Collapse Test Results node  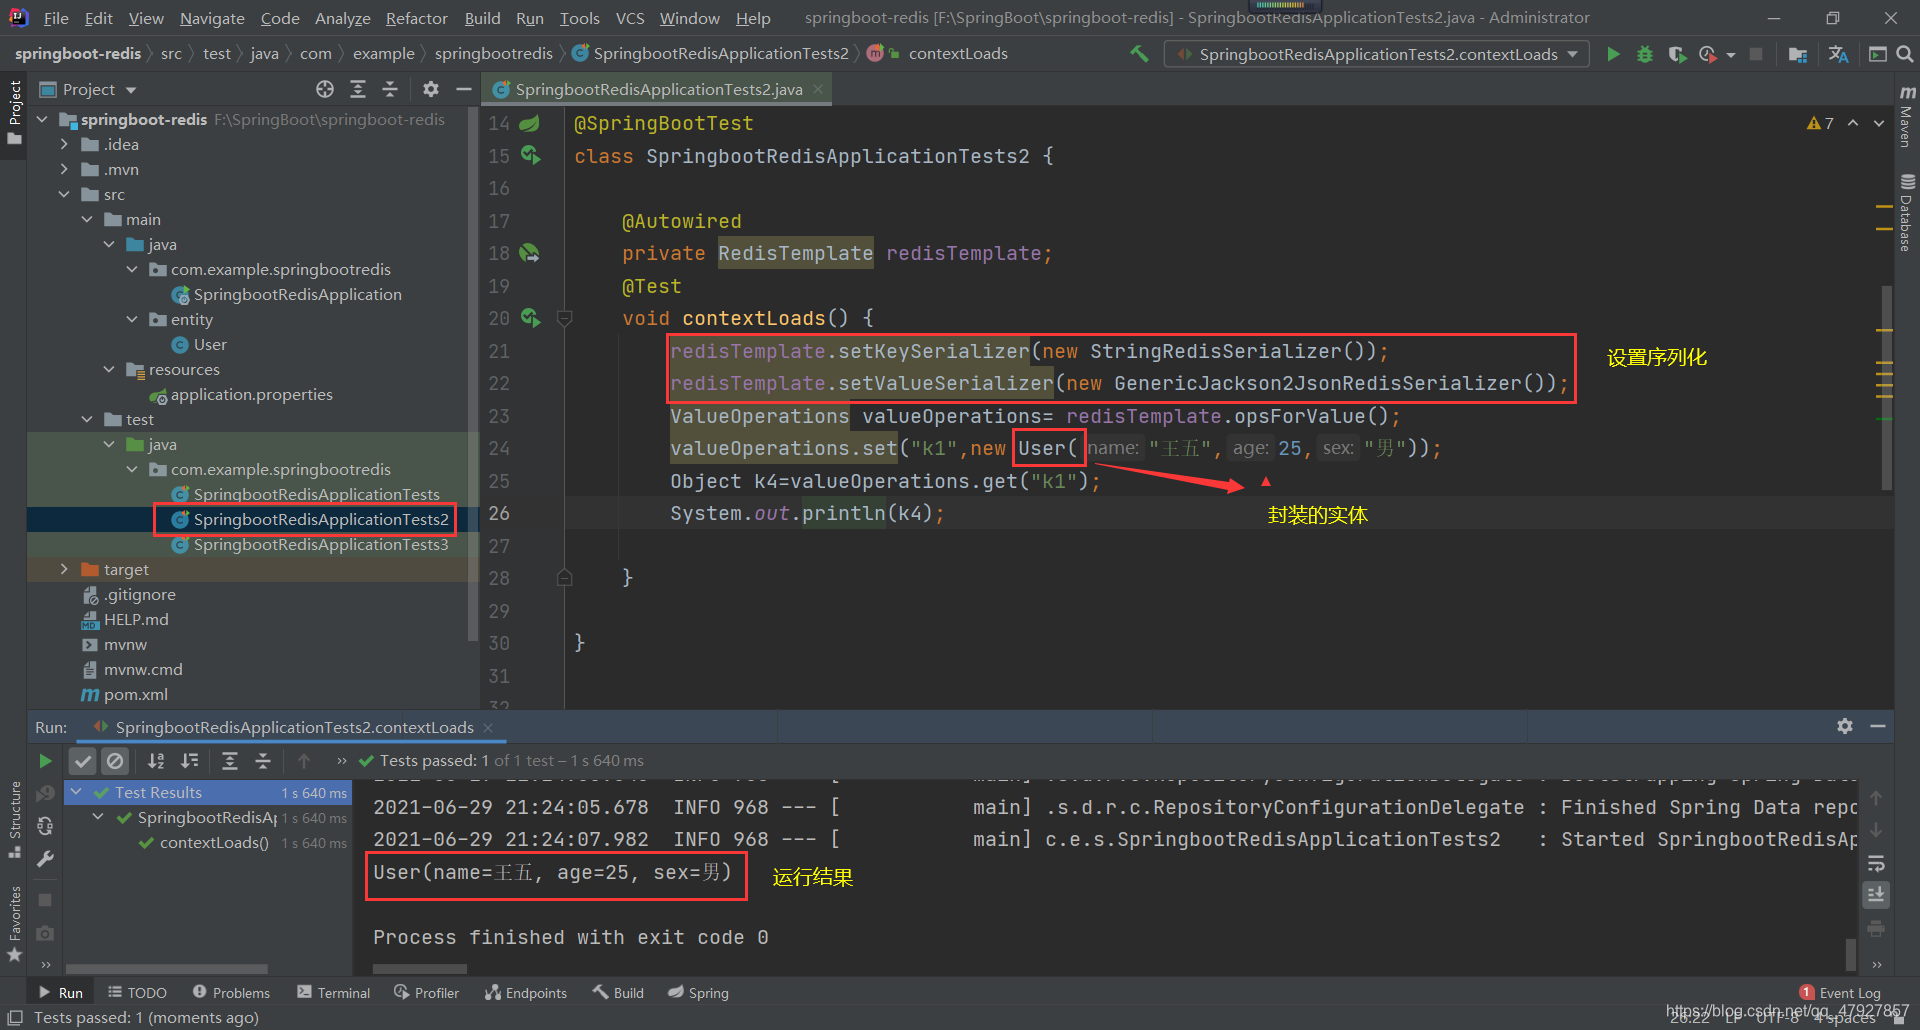tap(76, 792)
